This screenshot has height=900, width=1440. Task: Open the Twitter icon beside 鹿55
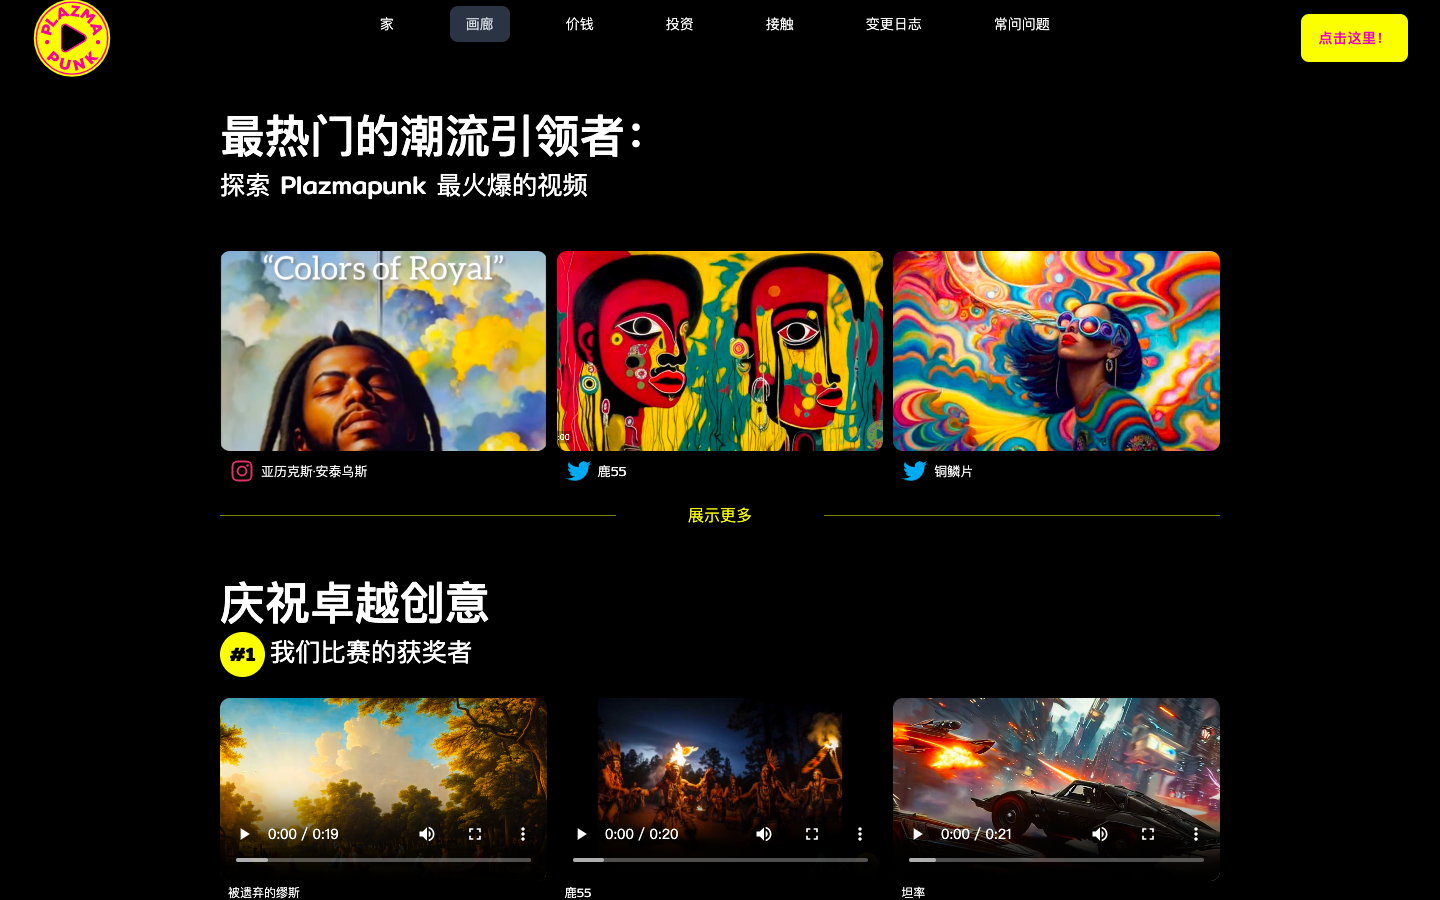(x=578, y=471)
